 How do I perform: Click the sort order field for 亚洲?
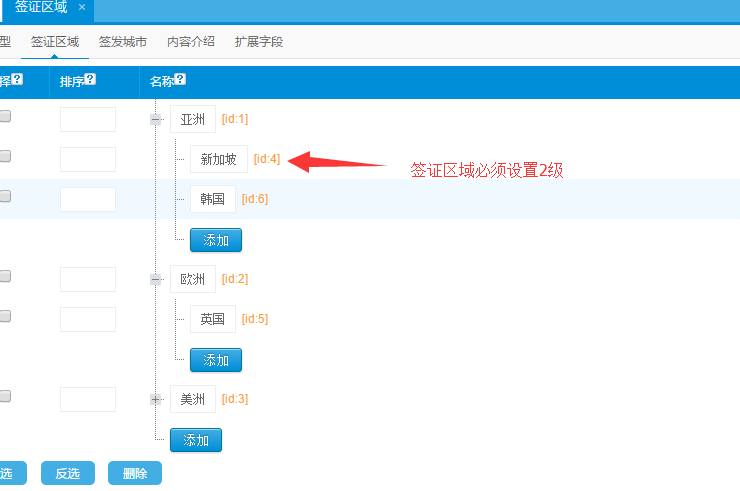(88, 120)
